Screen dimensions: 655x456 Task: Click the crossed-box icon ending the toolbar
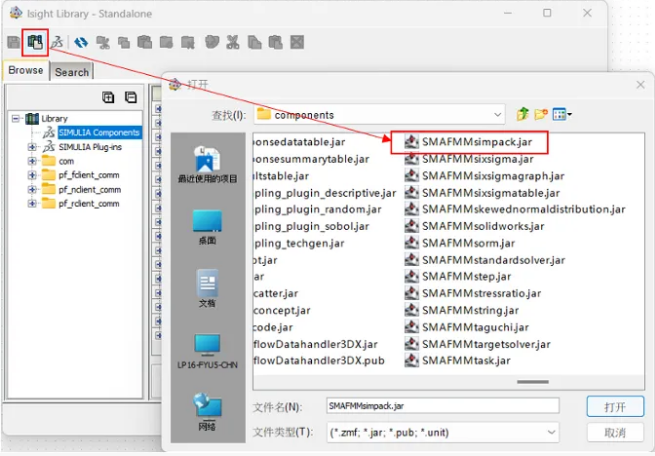point(297,42)
